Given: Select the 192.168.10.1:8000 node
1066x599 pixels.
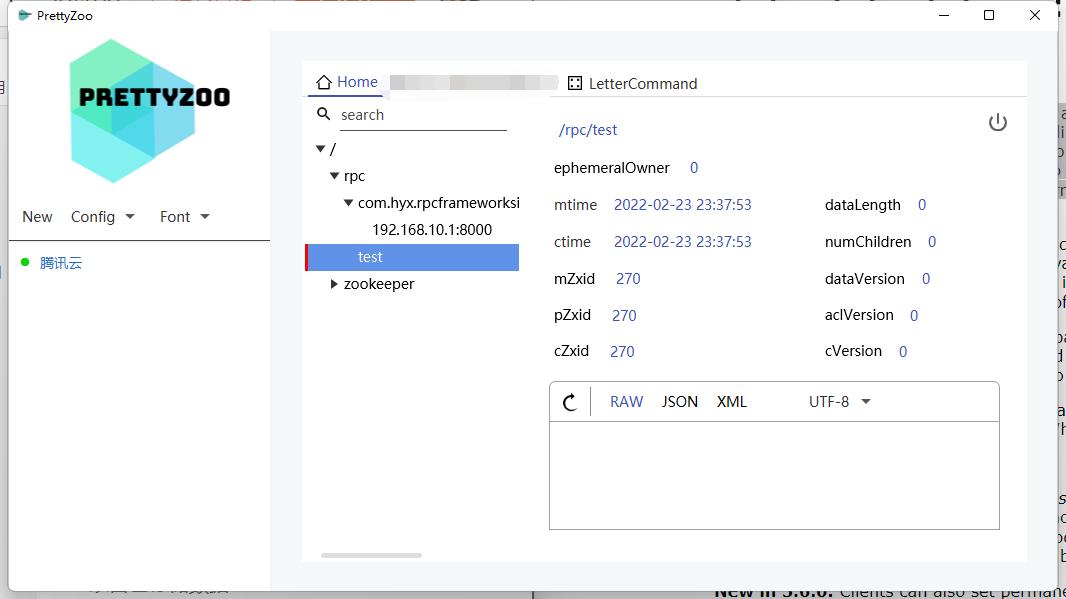Looking at the screenshot, I should (432, 230).
